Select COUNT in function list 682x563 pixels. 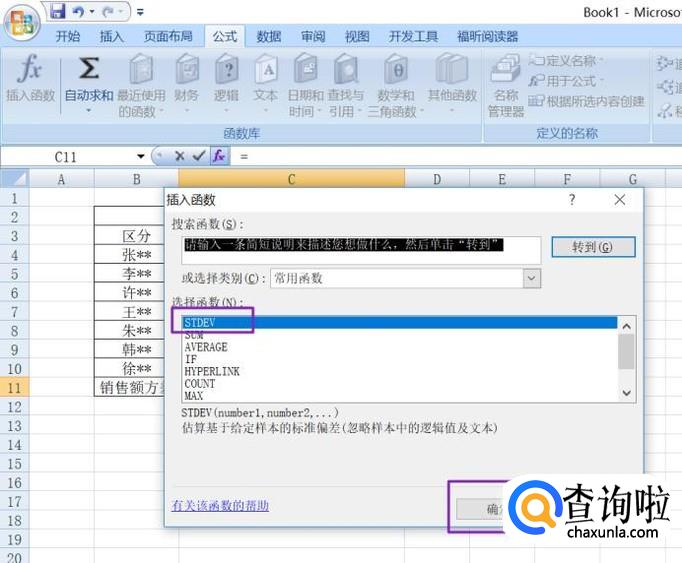coord(399,384)
